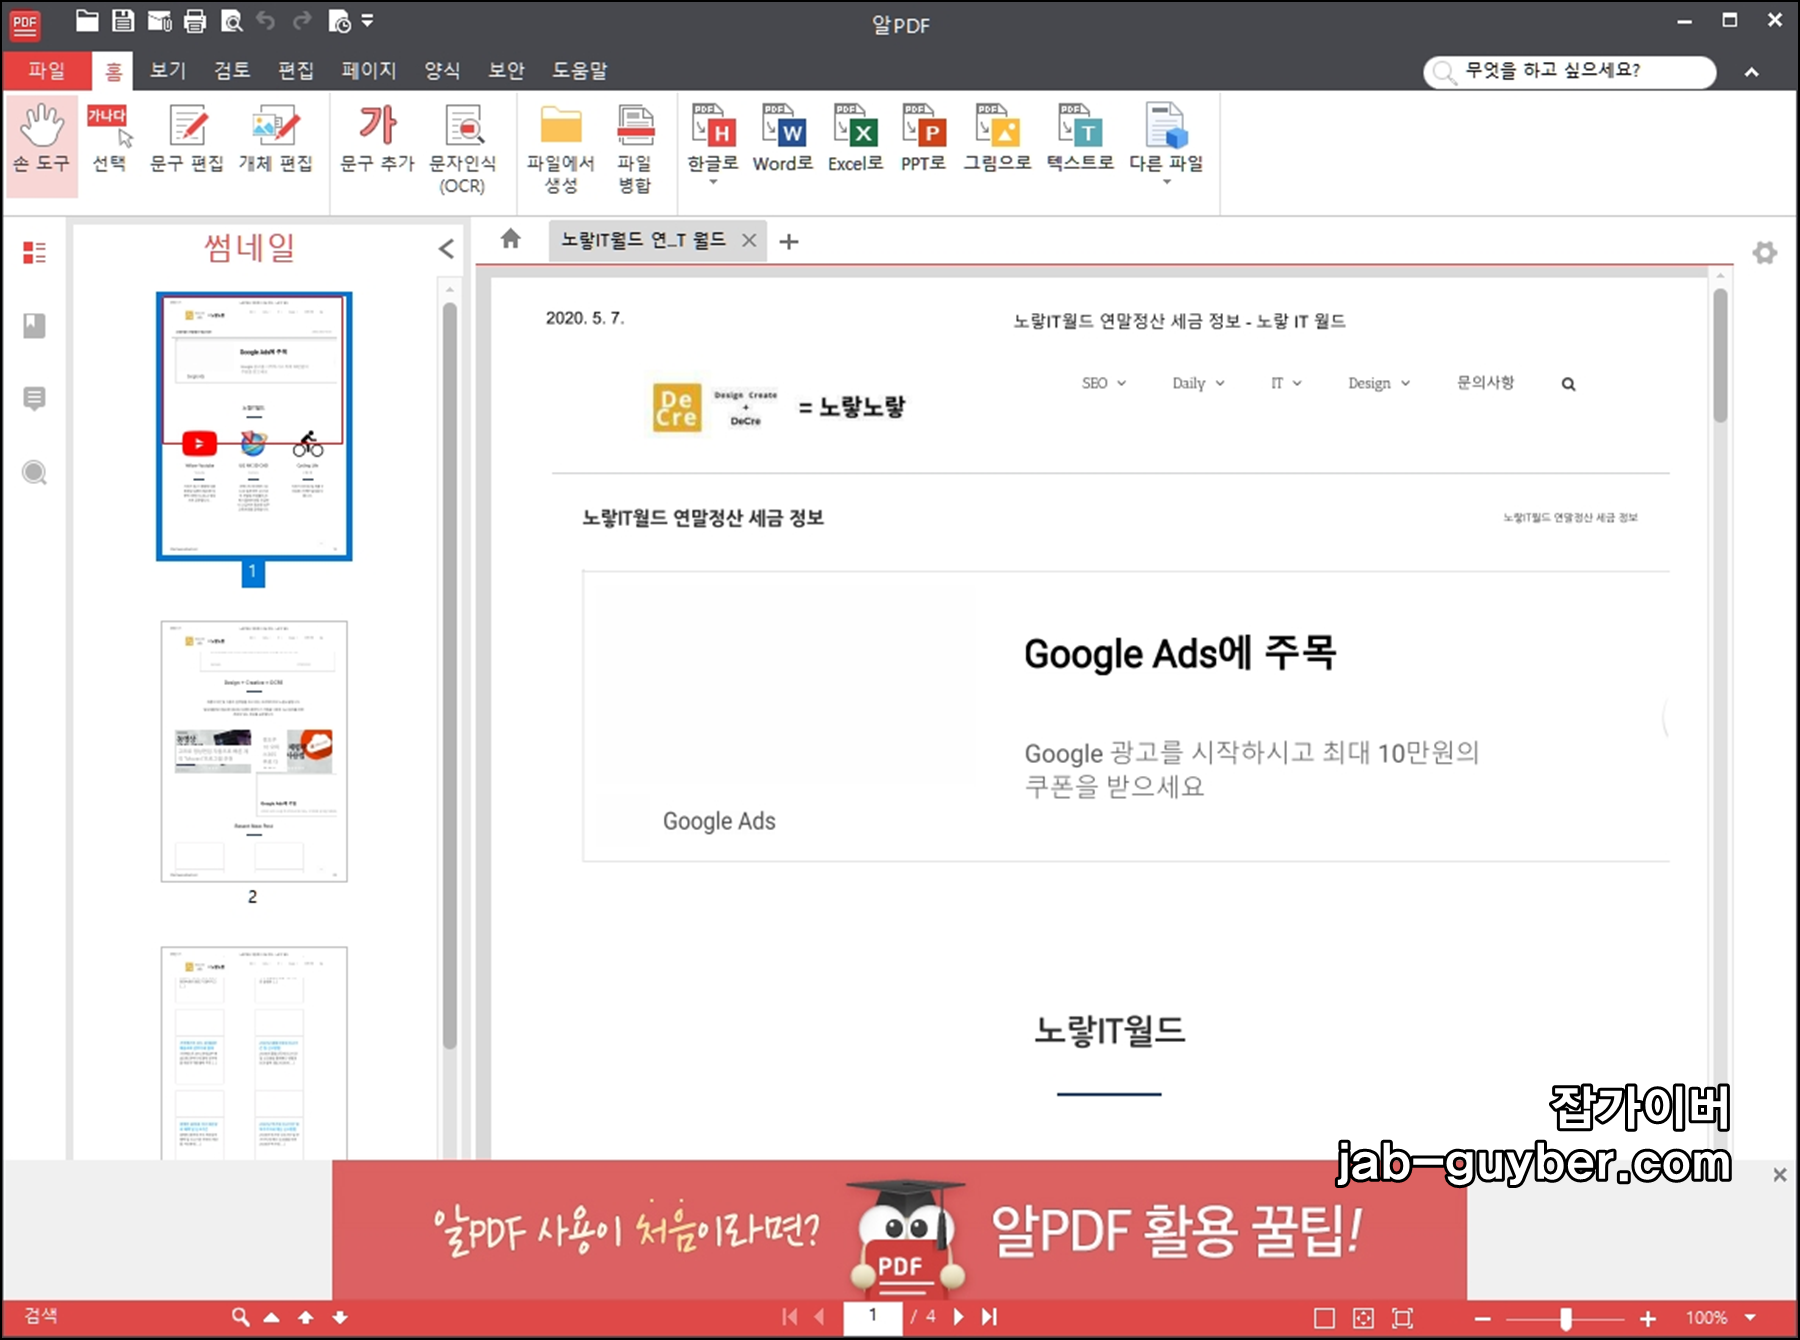Image resolution: width=1800 pixels, height=1340 pixels.
Task: Switch to the 페이지 ribbon tab
Action: (369, 70)
